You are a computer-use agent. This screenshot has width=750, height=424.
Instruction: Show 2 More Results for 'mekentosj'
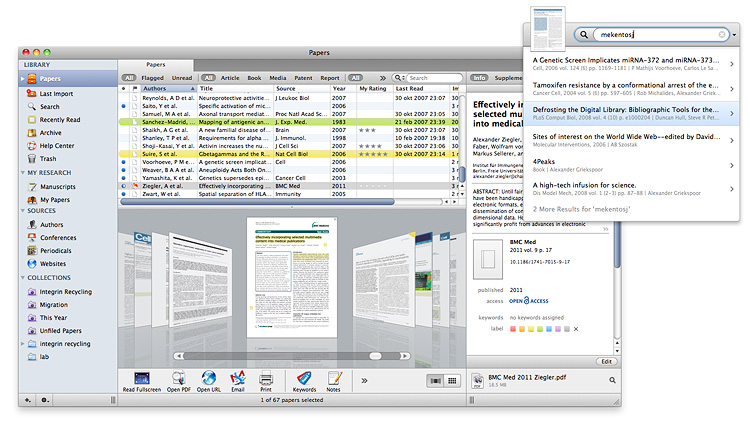pyautogui.click(x=581, y=209)
